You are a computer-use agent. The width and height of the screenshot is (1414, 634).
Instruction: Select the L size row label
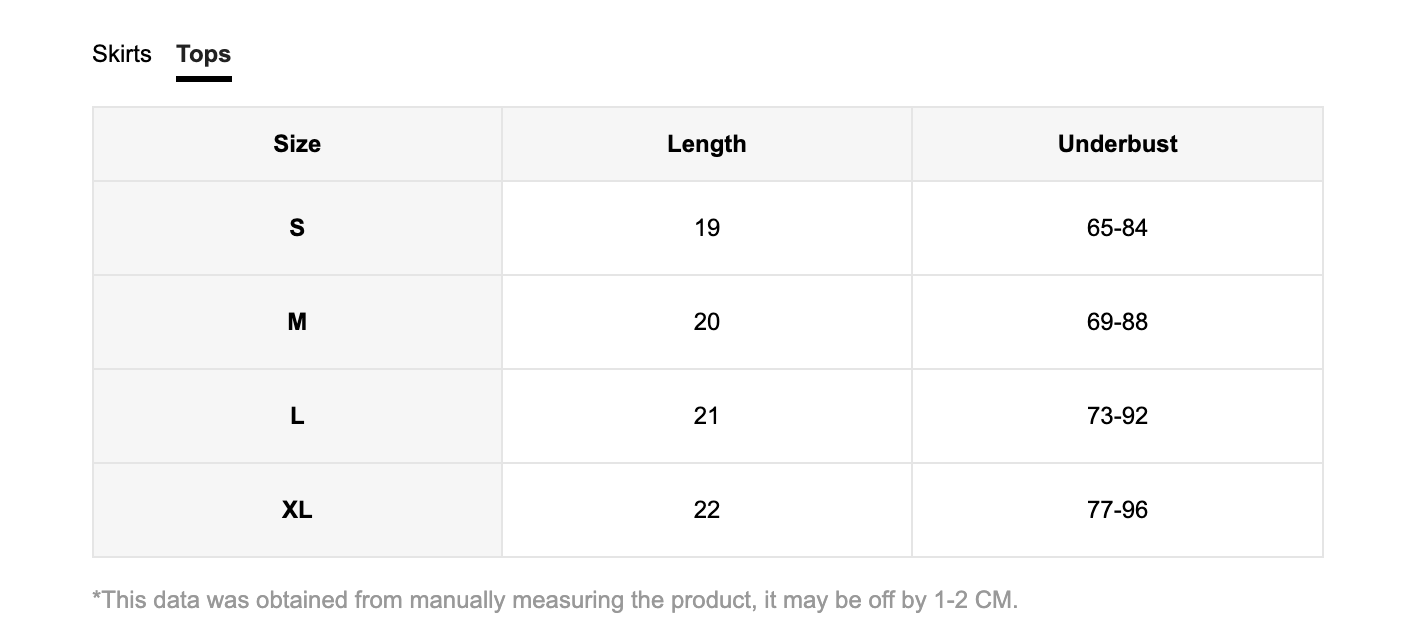coord(297,416)
